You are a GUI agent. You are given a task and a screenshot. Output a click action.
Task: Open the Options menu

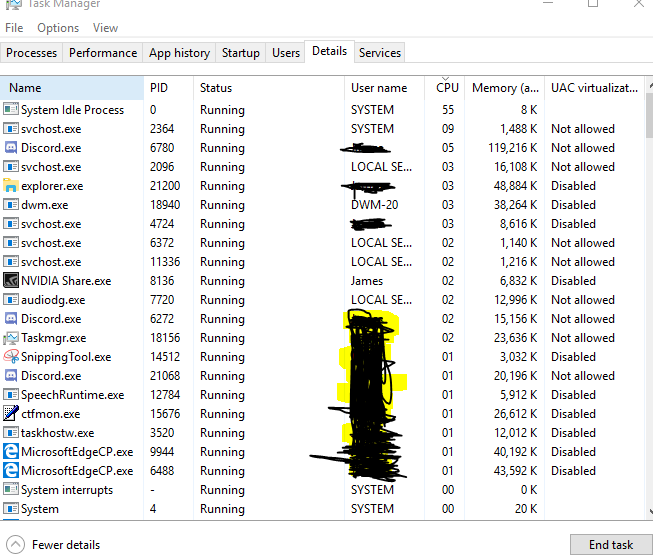tap(58, 28)
